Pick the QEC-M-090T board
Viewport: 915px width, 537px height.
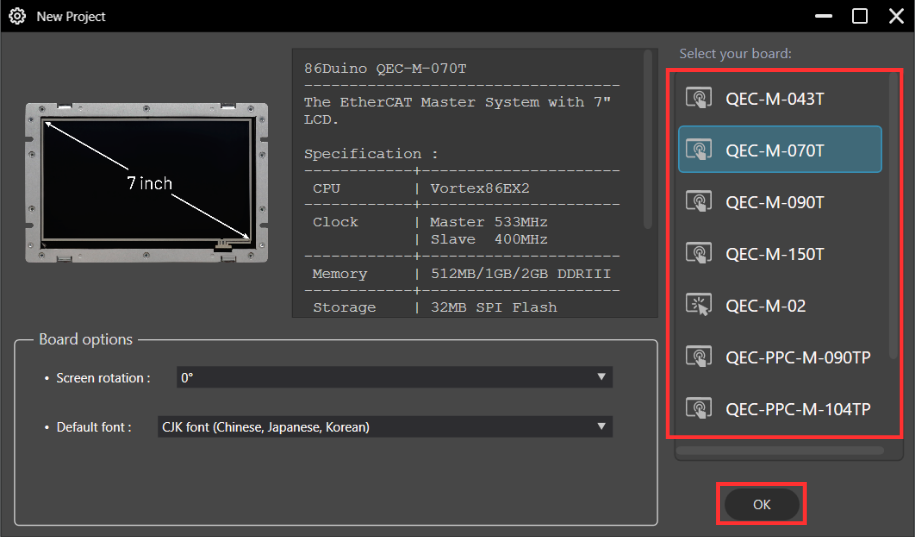780,202
